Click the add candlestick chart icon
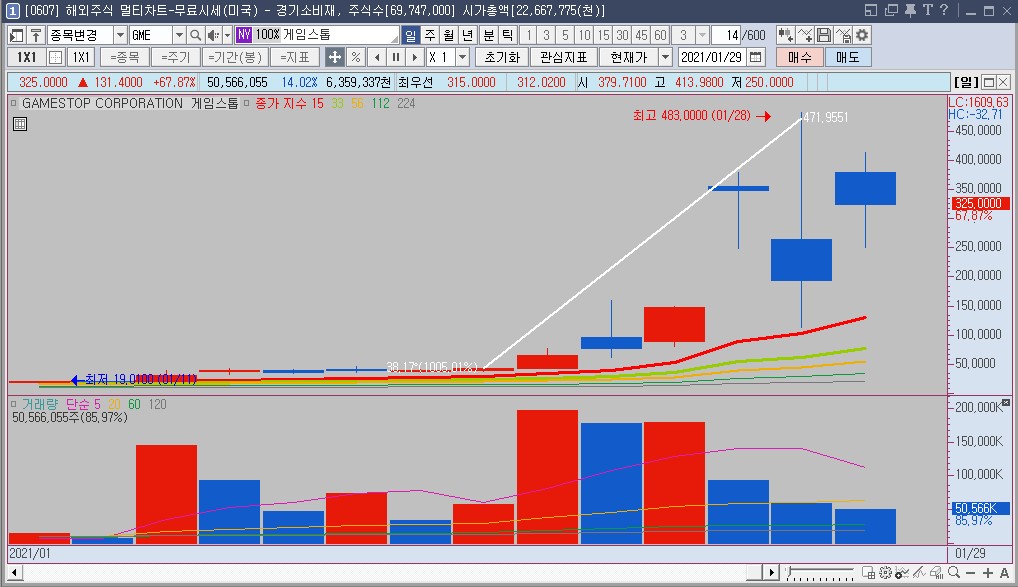The height and width of the screenshot is (587, 1018). click(x=786, y=35)
